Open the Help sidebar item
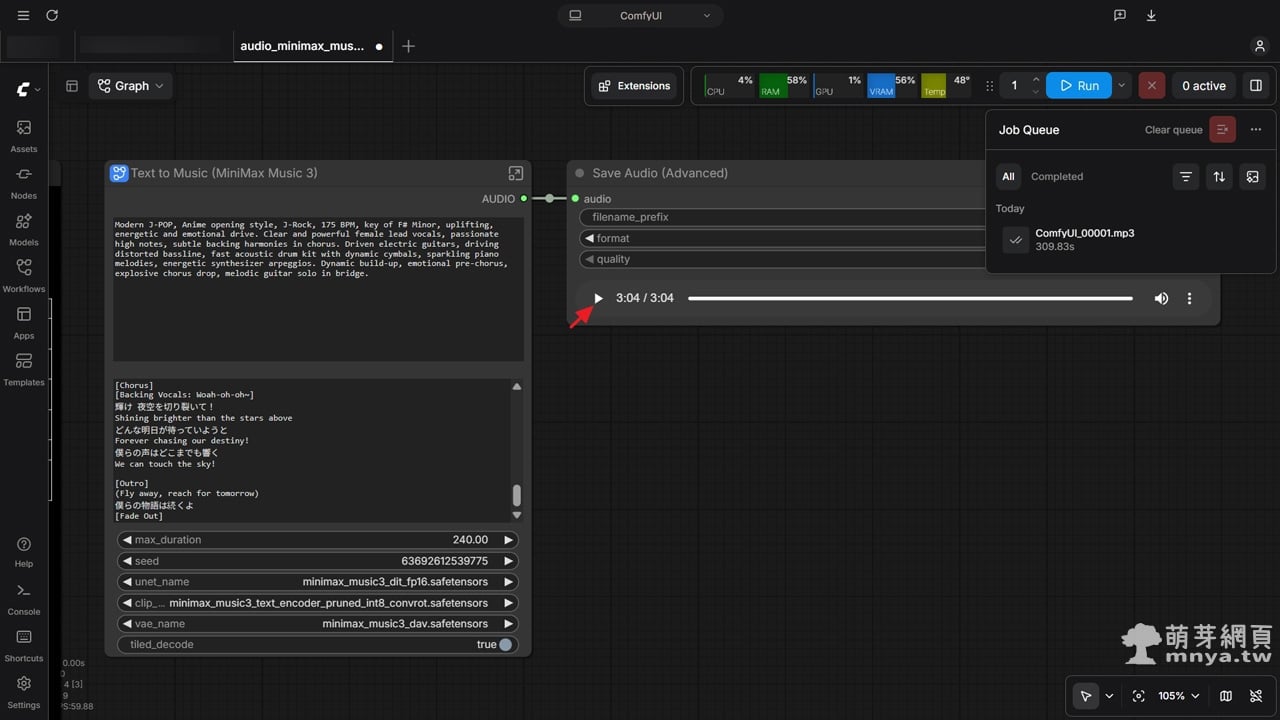Viewport: 1280px width, 720px height. (24, 552)
